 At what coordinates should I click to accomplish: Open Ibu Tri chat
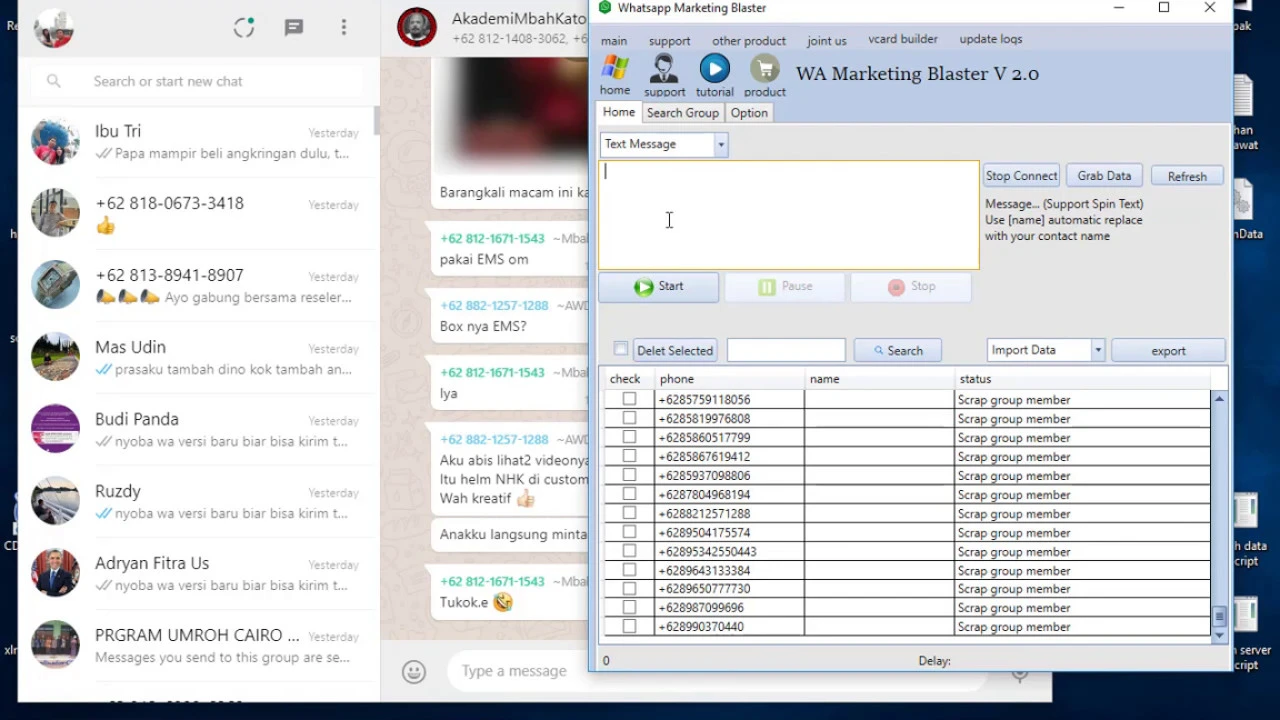click(198, 141)
